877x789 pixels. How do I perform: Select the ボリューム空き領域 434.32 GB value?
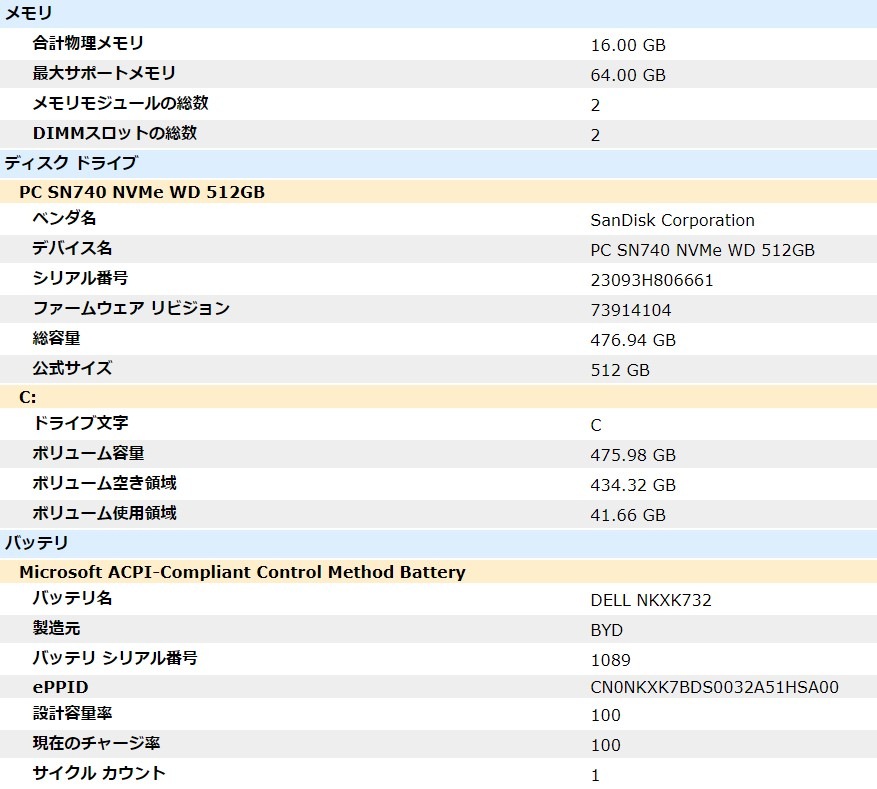click(x=629, y=485)
